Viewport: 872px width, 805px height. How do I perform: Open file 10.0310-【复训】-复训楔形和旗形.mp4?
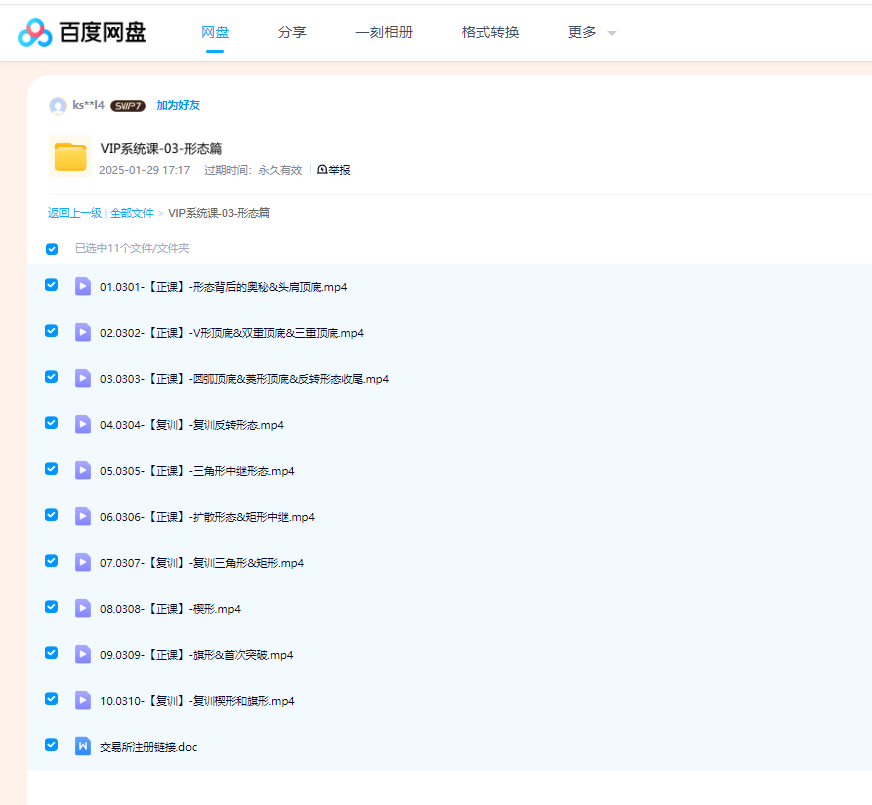click(197, 701)
